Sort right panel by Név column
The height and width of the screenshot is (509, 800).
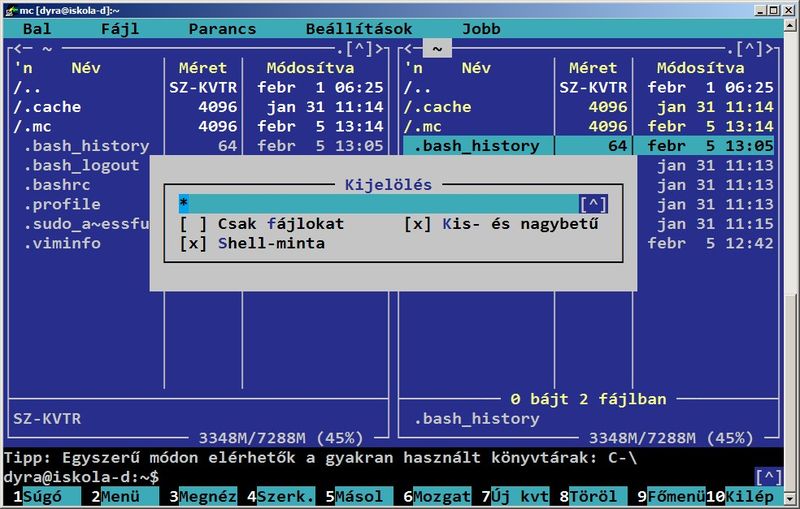[476, 68]
